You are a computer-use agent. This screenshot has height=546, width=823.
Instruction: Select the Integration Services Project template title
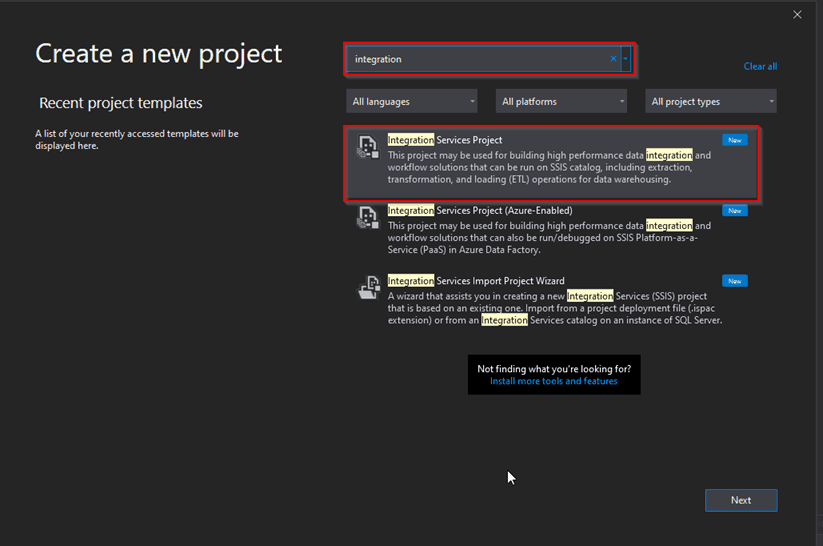[x=445, y=140]
